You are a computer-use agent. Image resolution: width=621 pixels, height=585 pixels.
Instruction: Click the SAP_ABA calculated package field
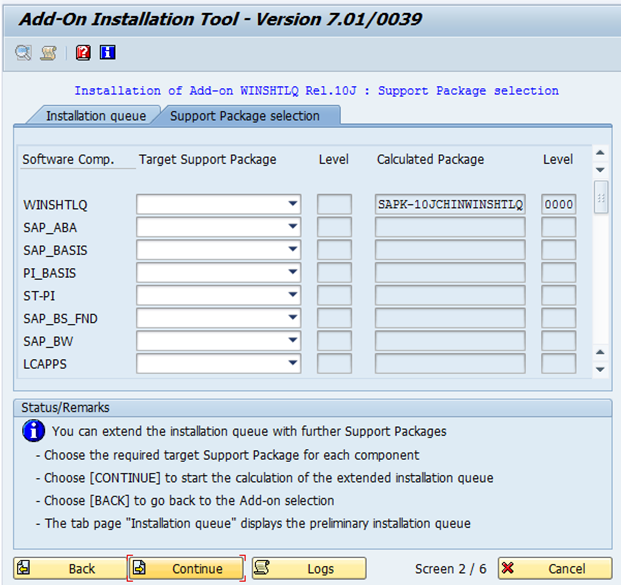(450, 227)
